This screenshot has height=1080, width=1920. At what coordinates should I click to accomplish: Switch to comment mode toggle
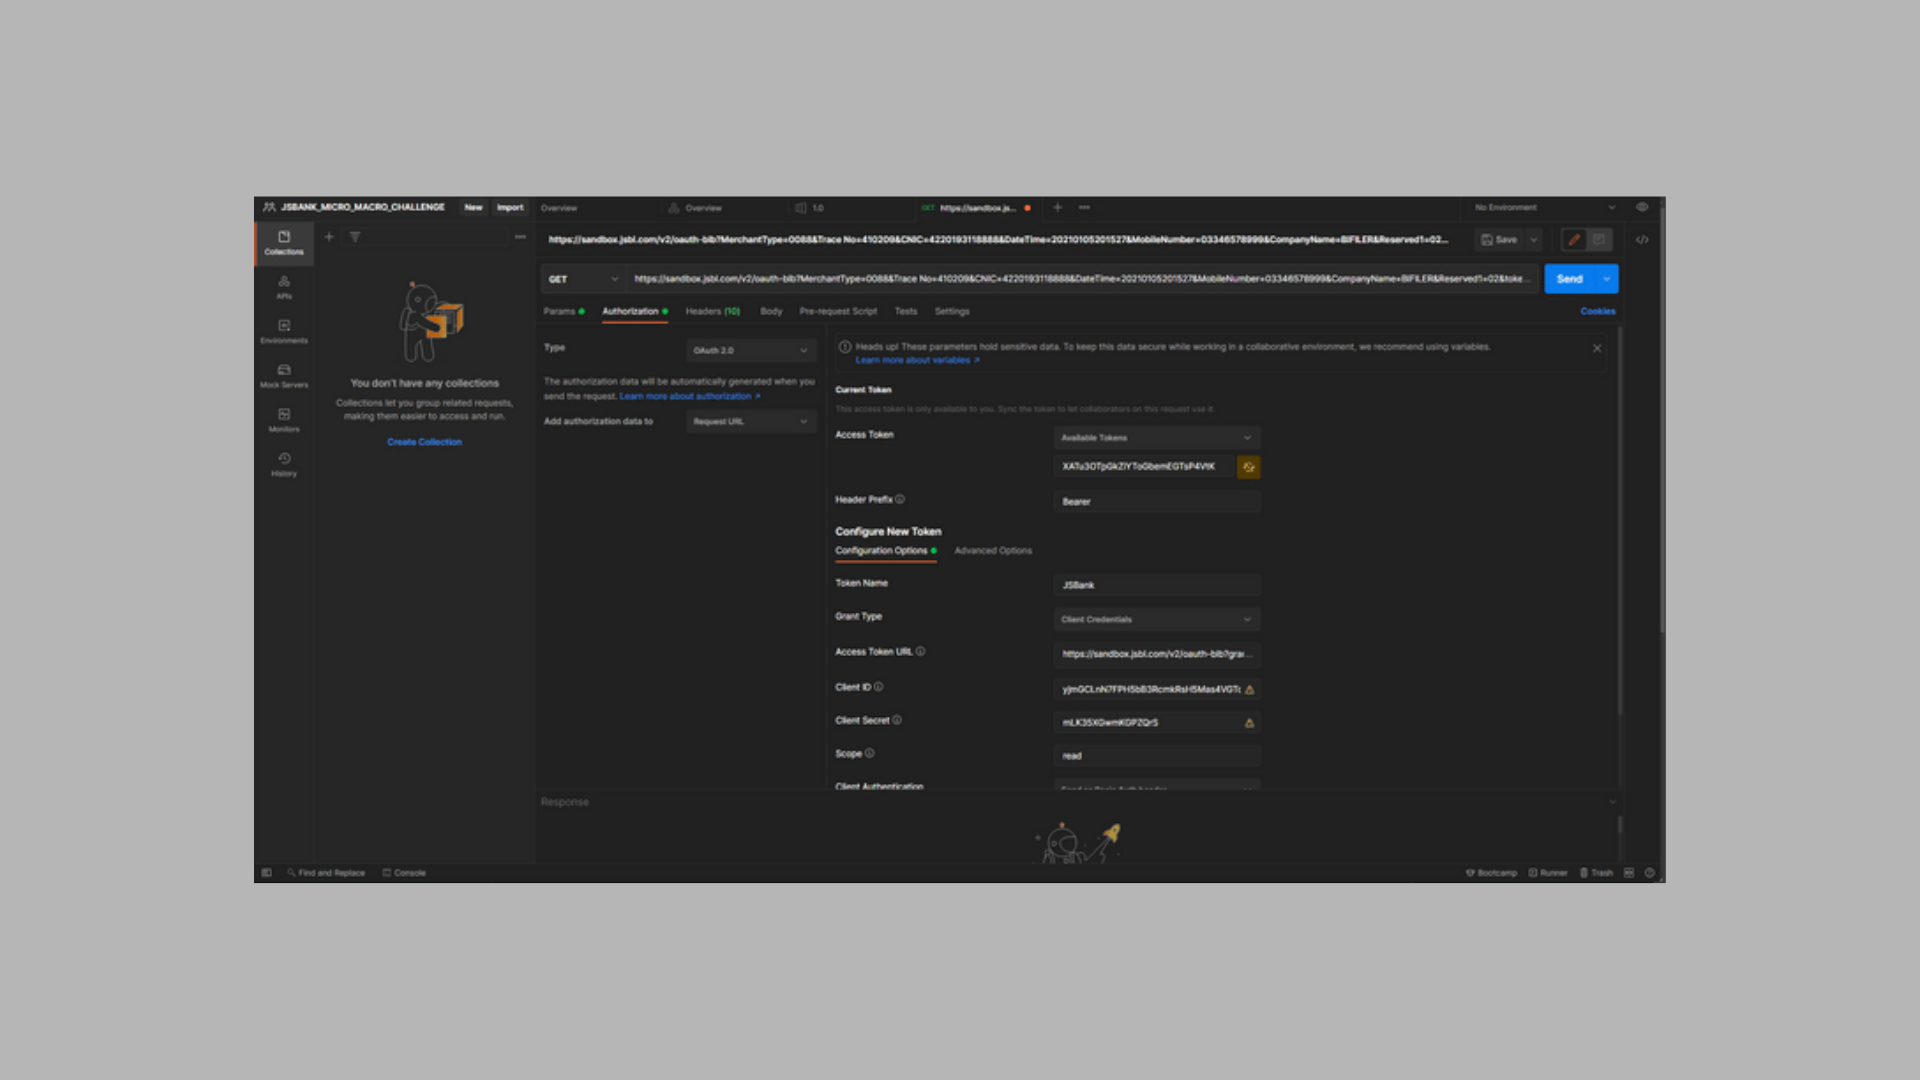(x=1599, y=240)
